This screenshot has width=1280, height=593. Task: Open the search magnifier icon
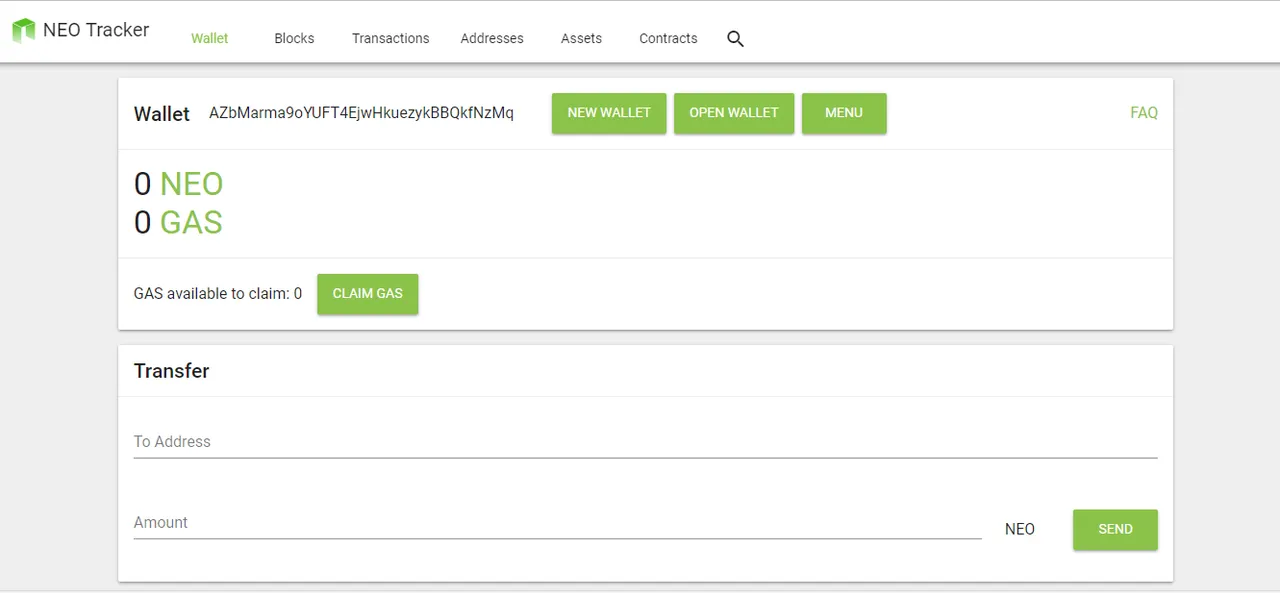[x=735, y=39]
